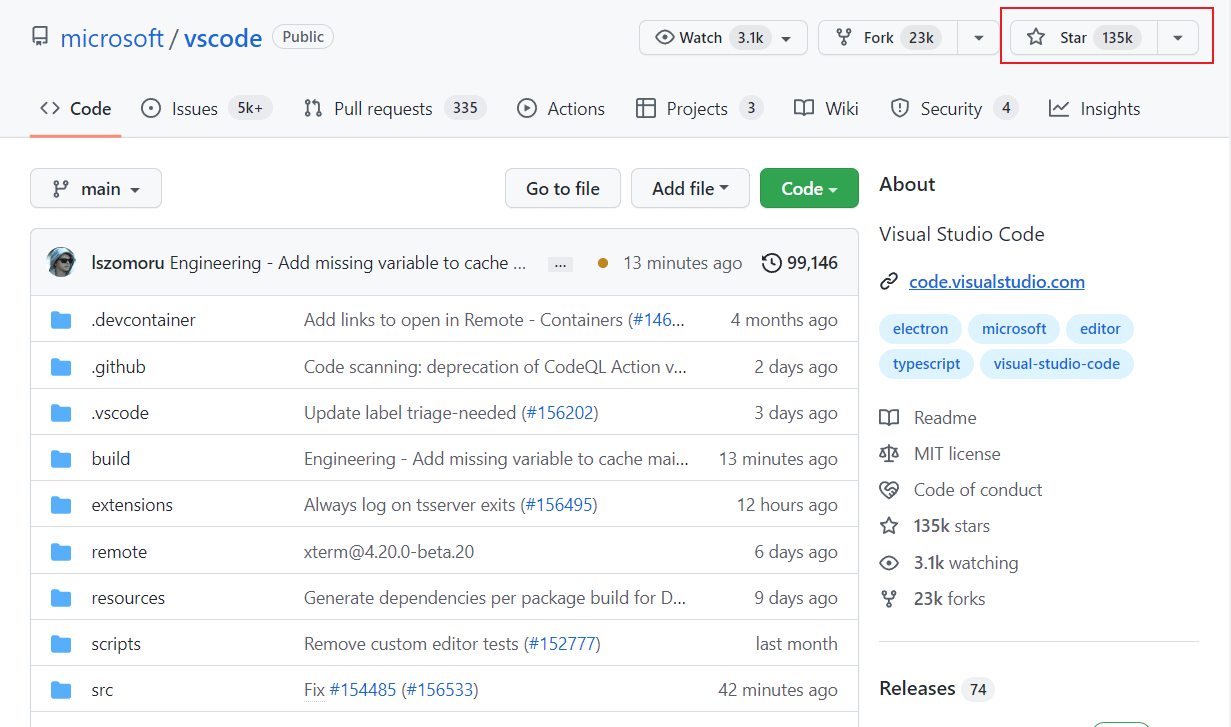Image resolution: width=1231 pixels, height=727 pixels.
Task: Click the .github folder icon
Action: coord(61,367)
